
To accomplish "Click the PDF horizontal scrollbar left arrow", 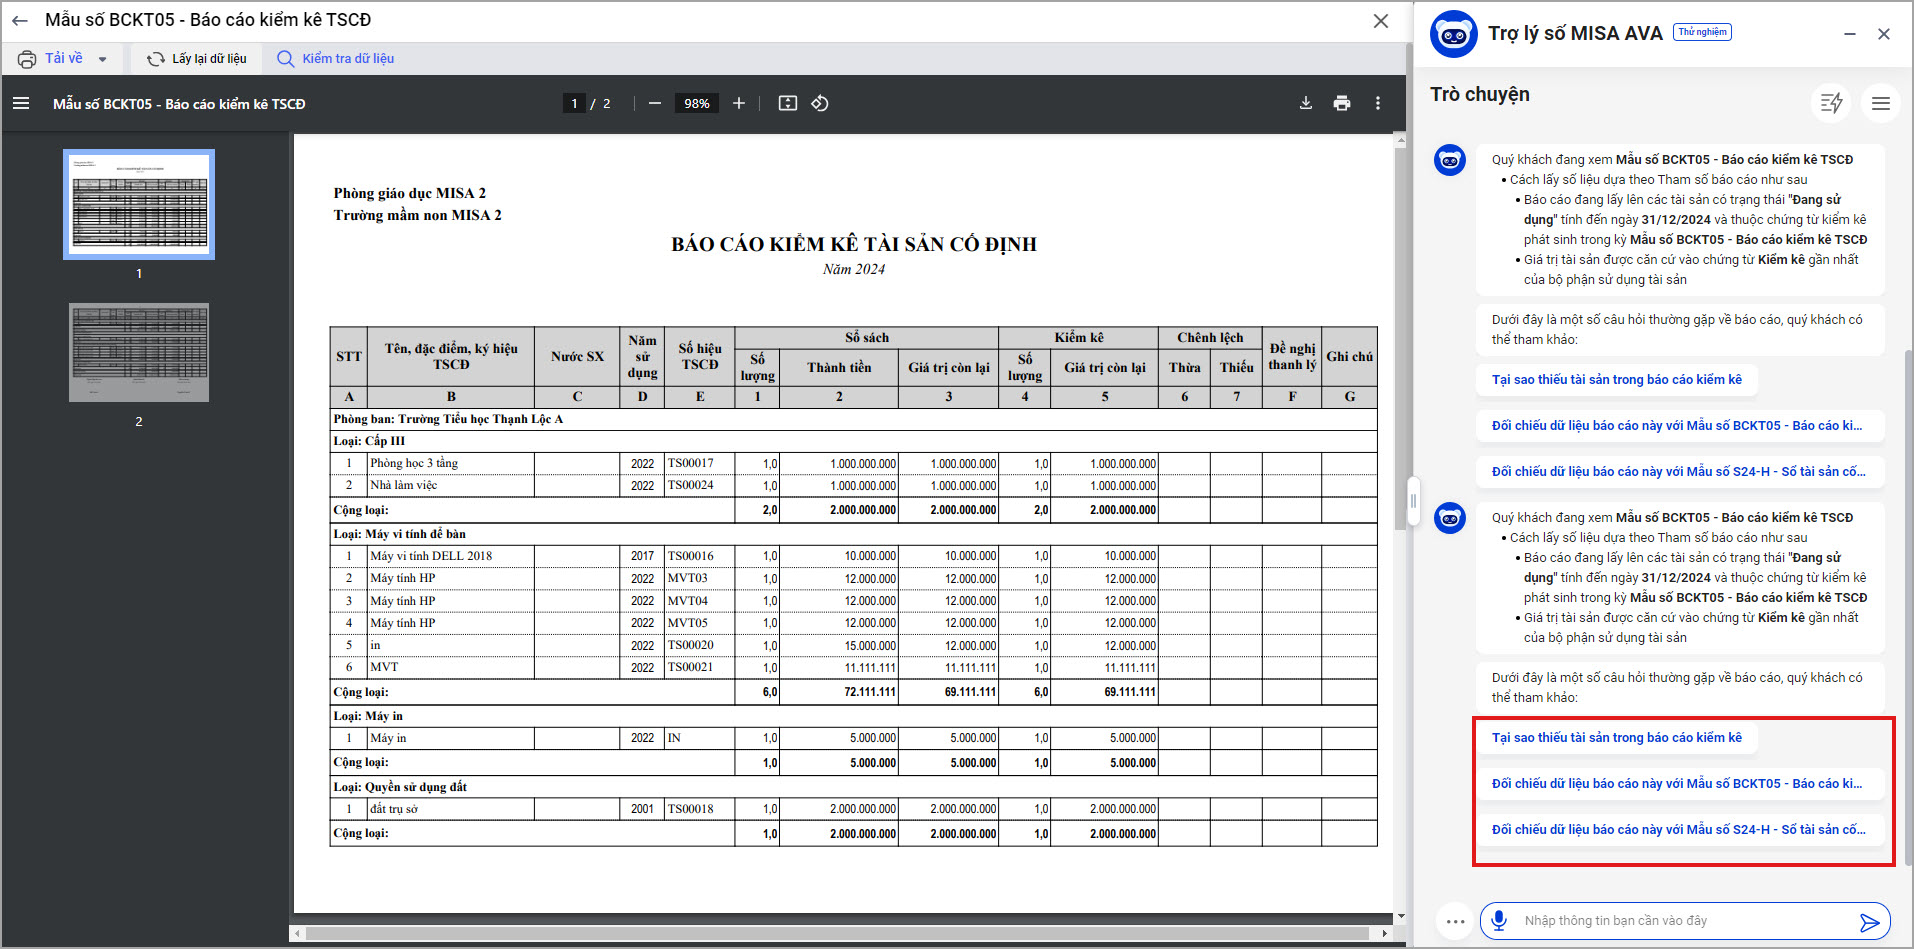I will [297, 934].
